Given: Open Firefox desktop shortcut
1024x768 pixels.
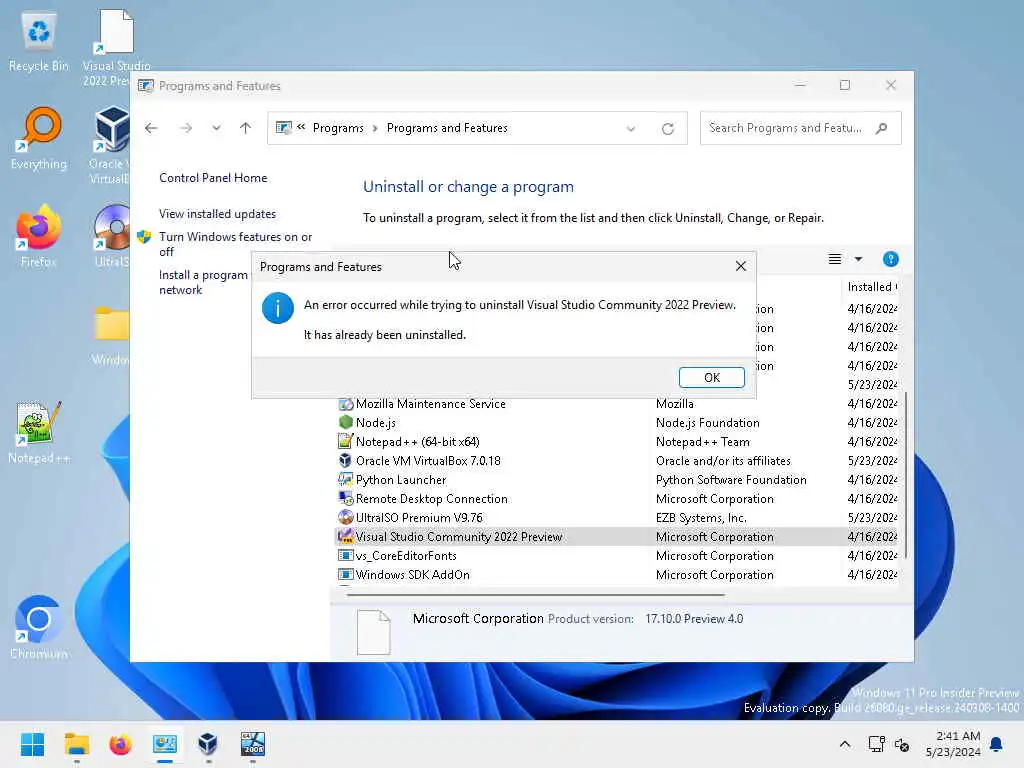Looking at the screenshot, I should pyautogui.click(x=39, y=236).
